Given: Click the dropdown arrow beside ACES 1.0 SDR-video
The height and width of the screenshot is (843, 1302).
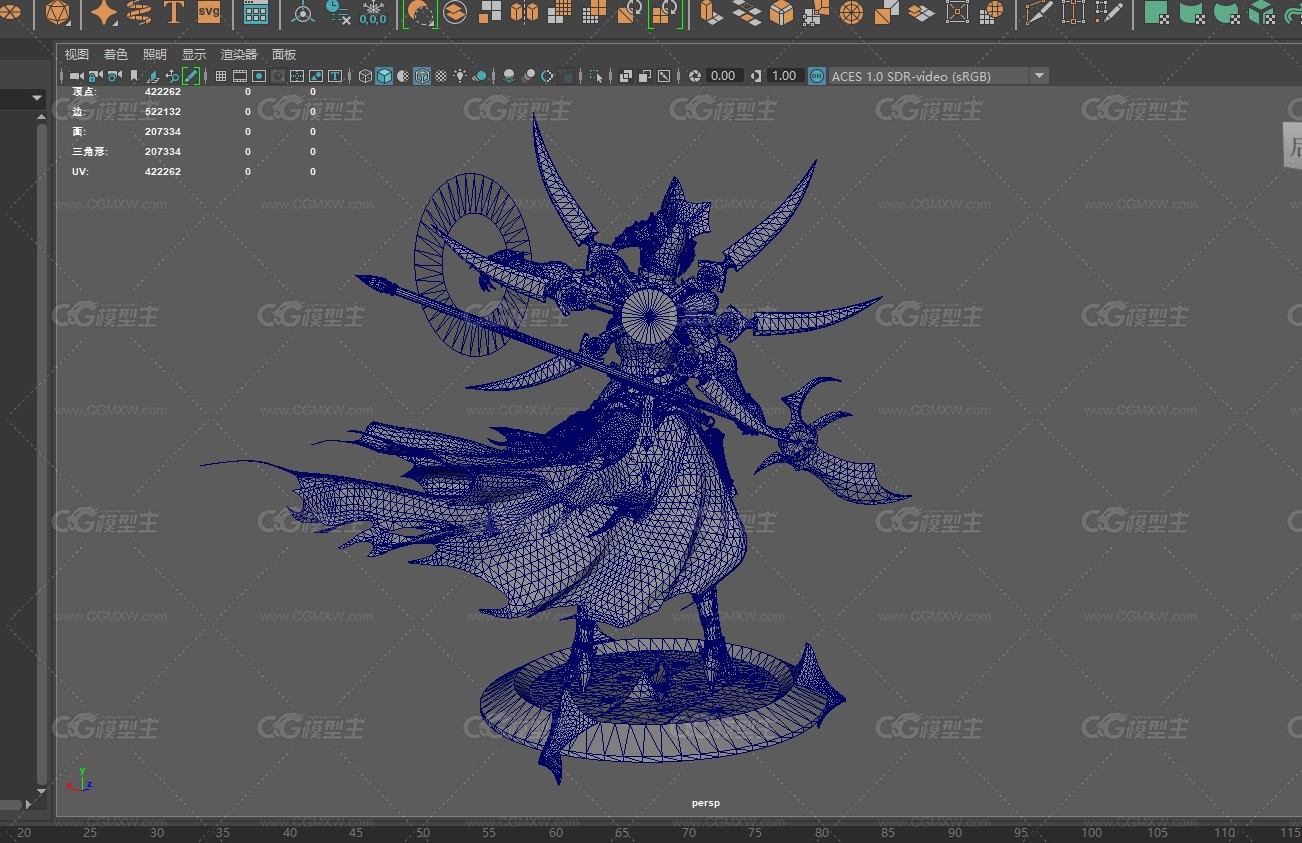Looking at the screenshot, I should click(1039, 76).
